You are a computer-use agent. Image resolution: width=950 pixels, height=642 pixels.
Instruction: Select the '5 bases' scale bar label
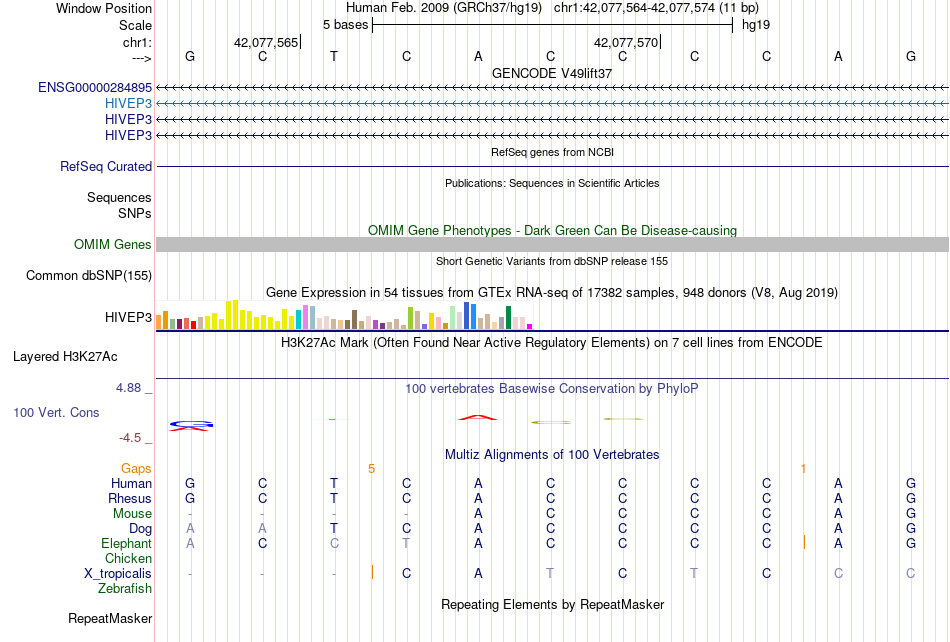click(345, 25)
